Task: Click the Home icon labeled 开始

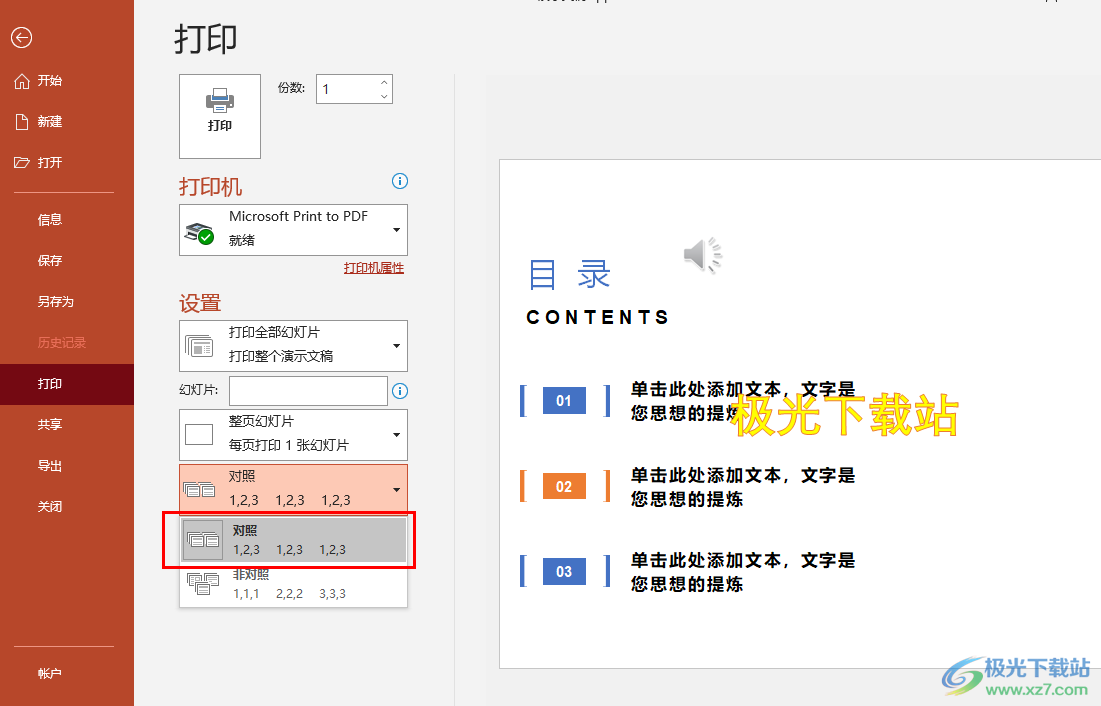Action: 22,81
